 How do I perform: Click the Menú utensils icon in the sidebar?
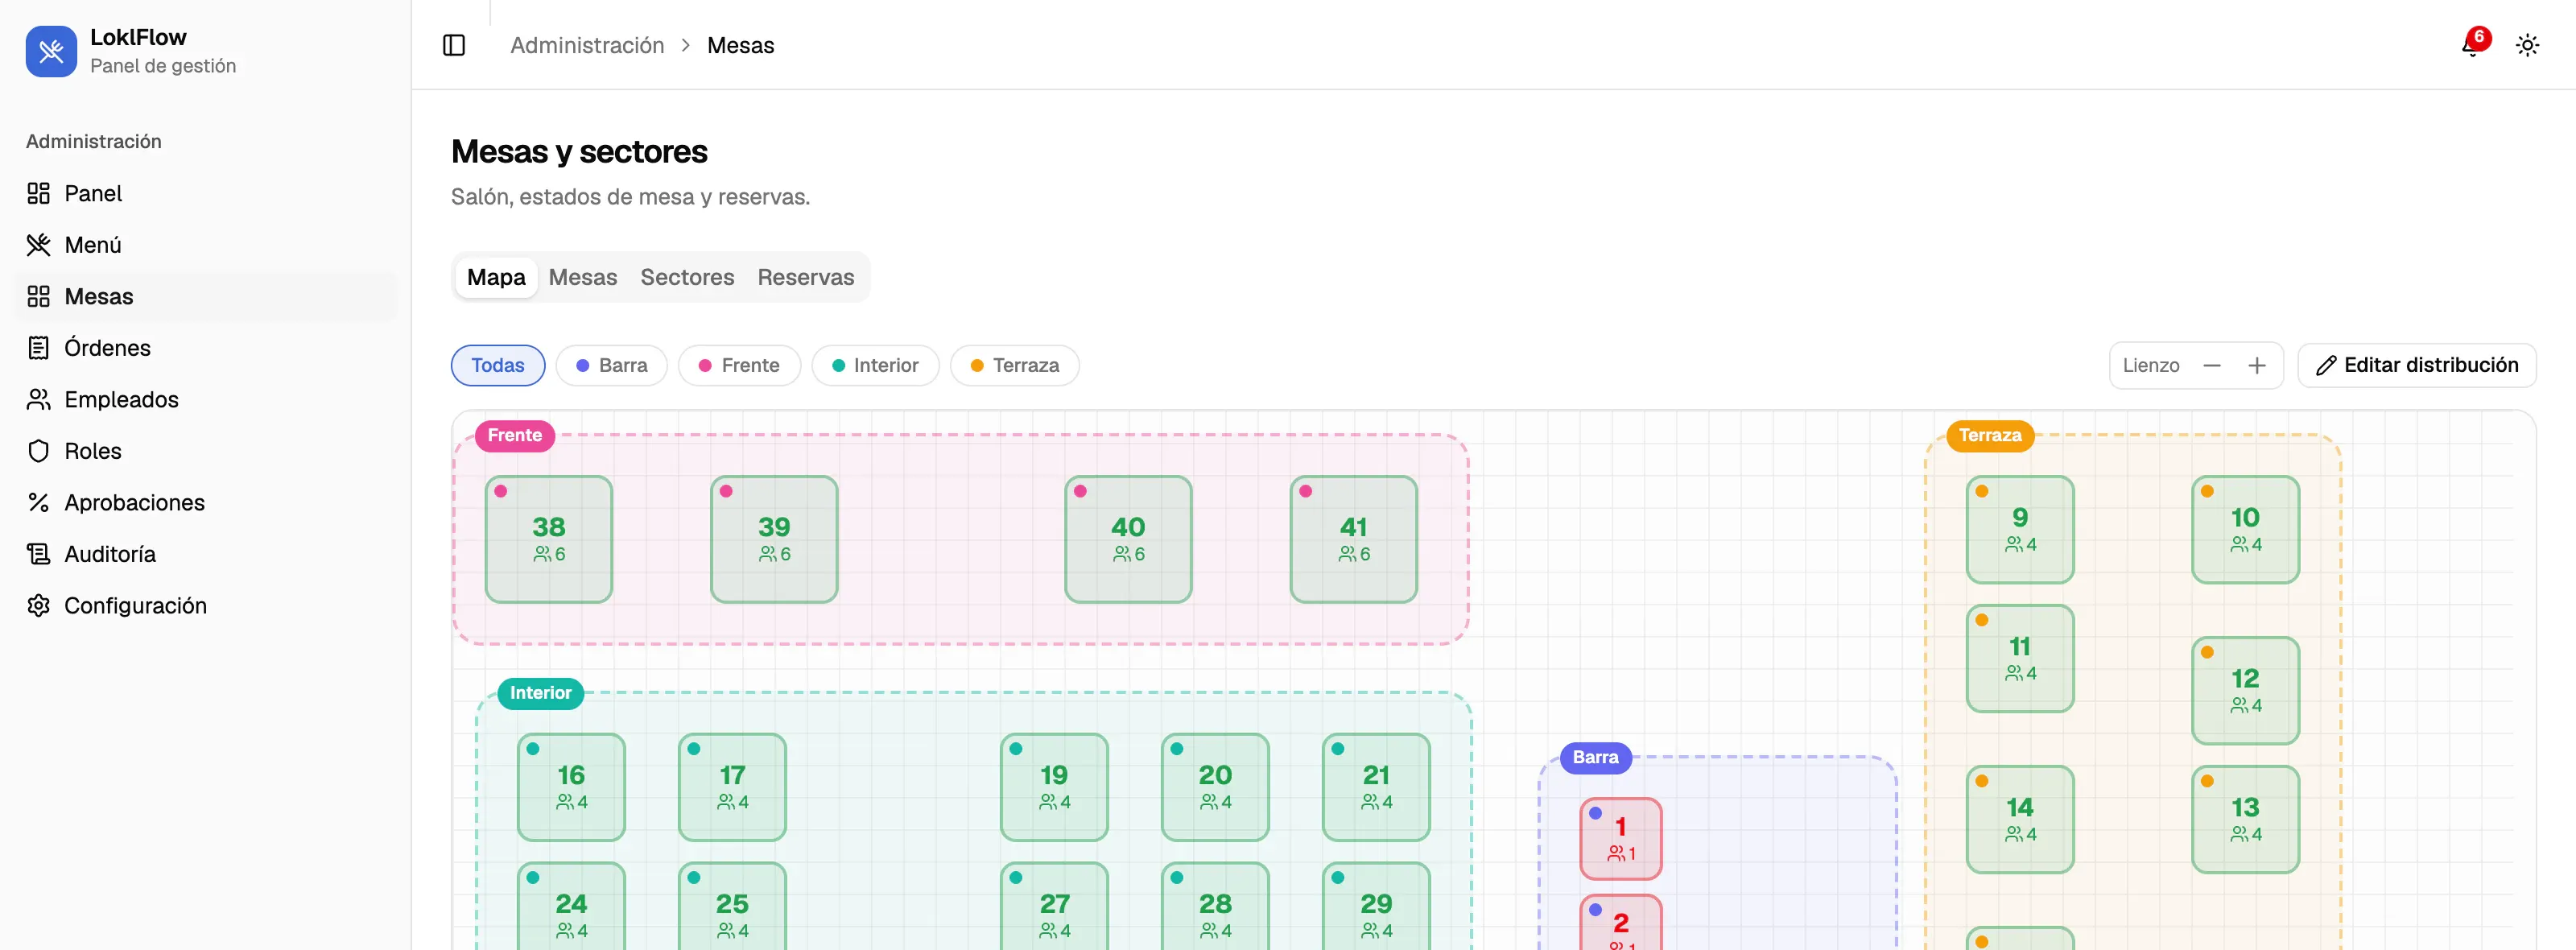pyautogui.click(x=38, y=245)
